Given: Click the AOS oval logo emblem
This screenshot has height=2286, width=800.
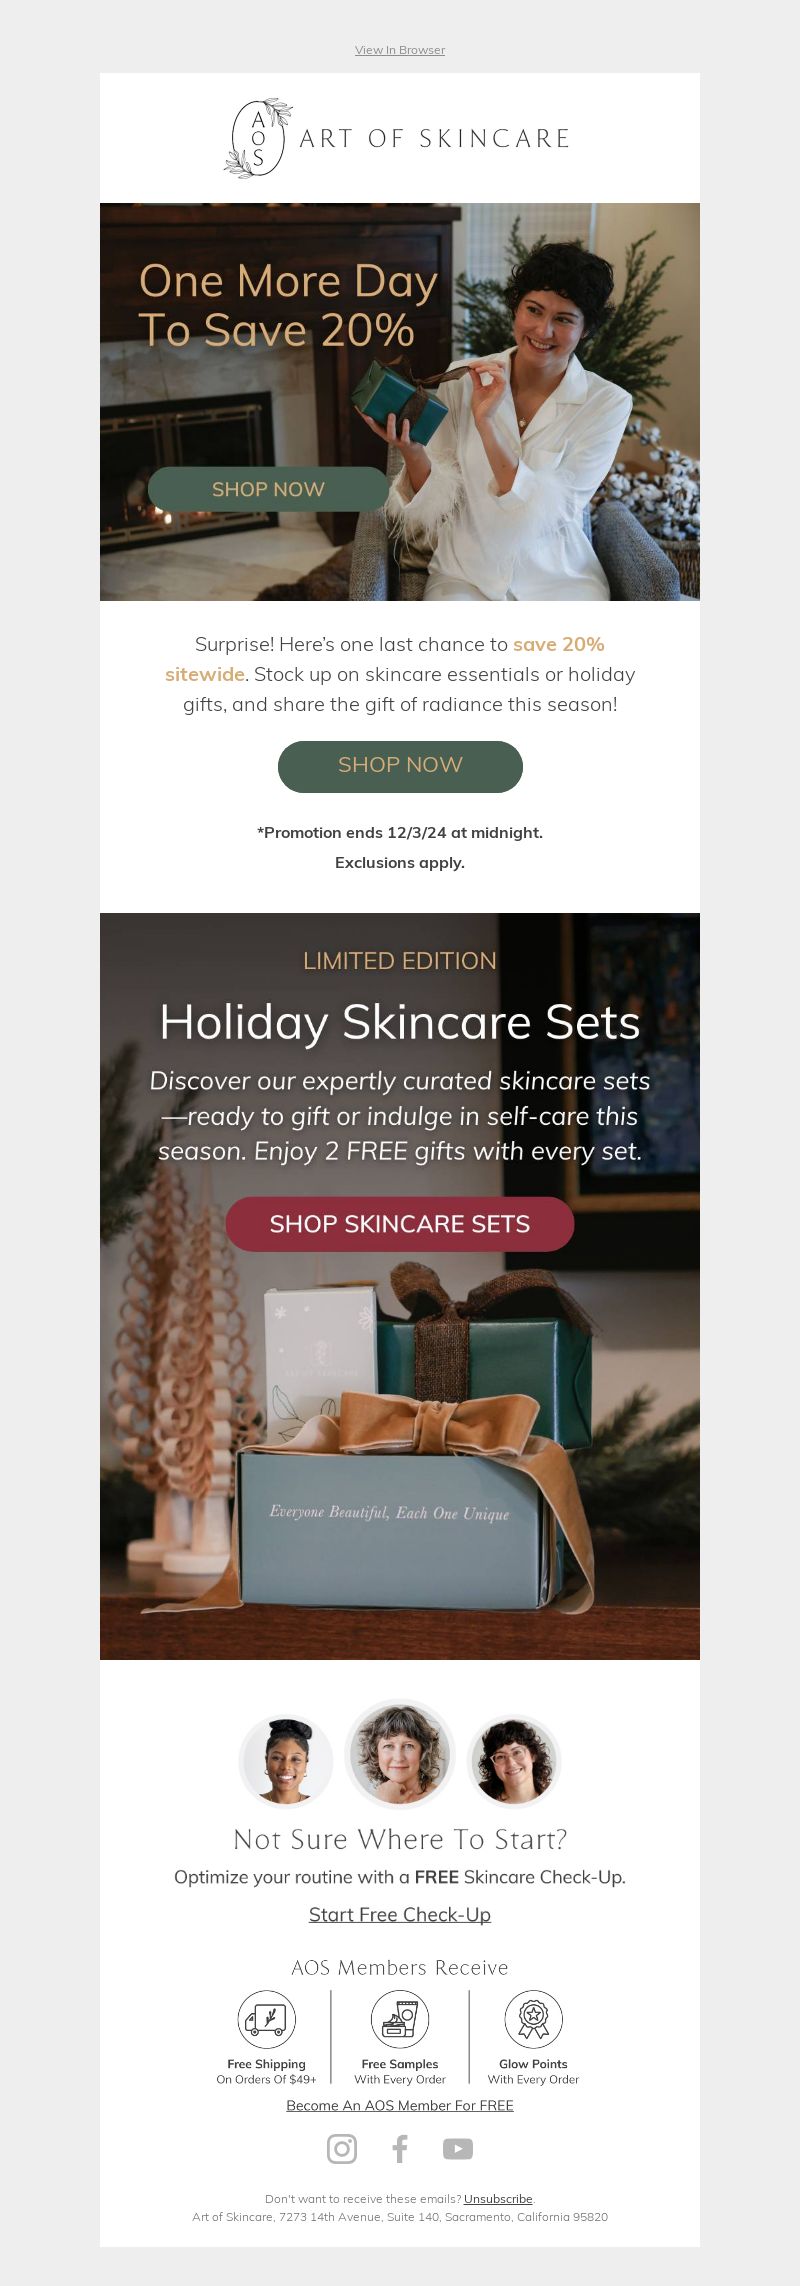Looking at the screenshot, I should [258, 138].
